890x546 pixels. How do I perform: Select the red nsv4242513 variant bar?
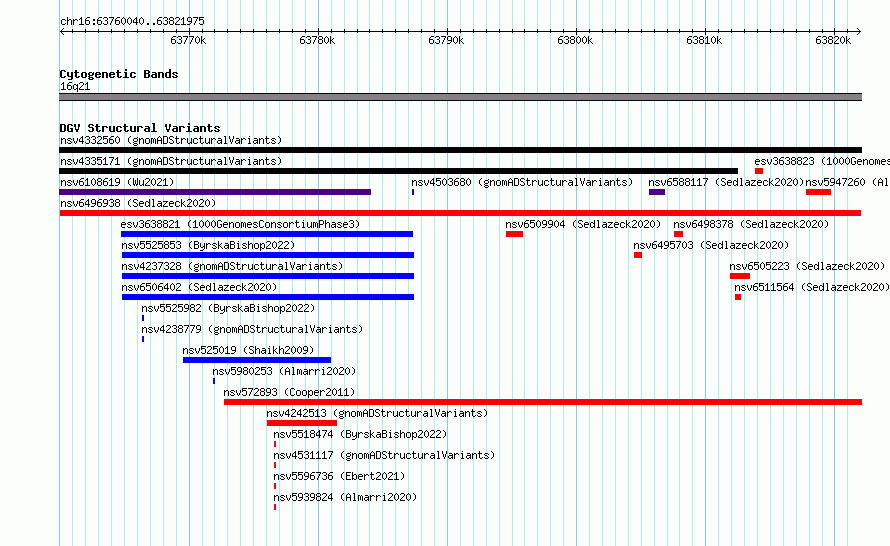[302, 423]
